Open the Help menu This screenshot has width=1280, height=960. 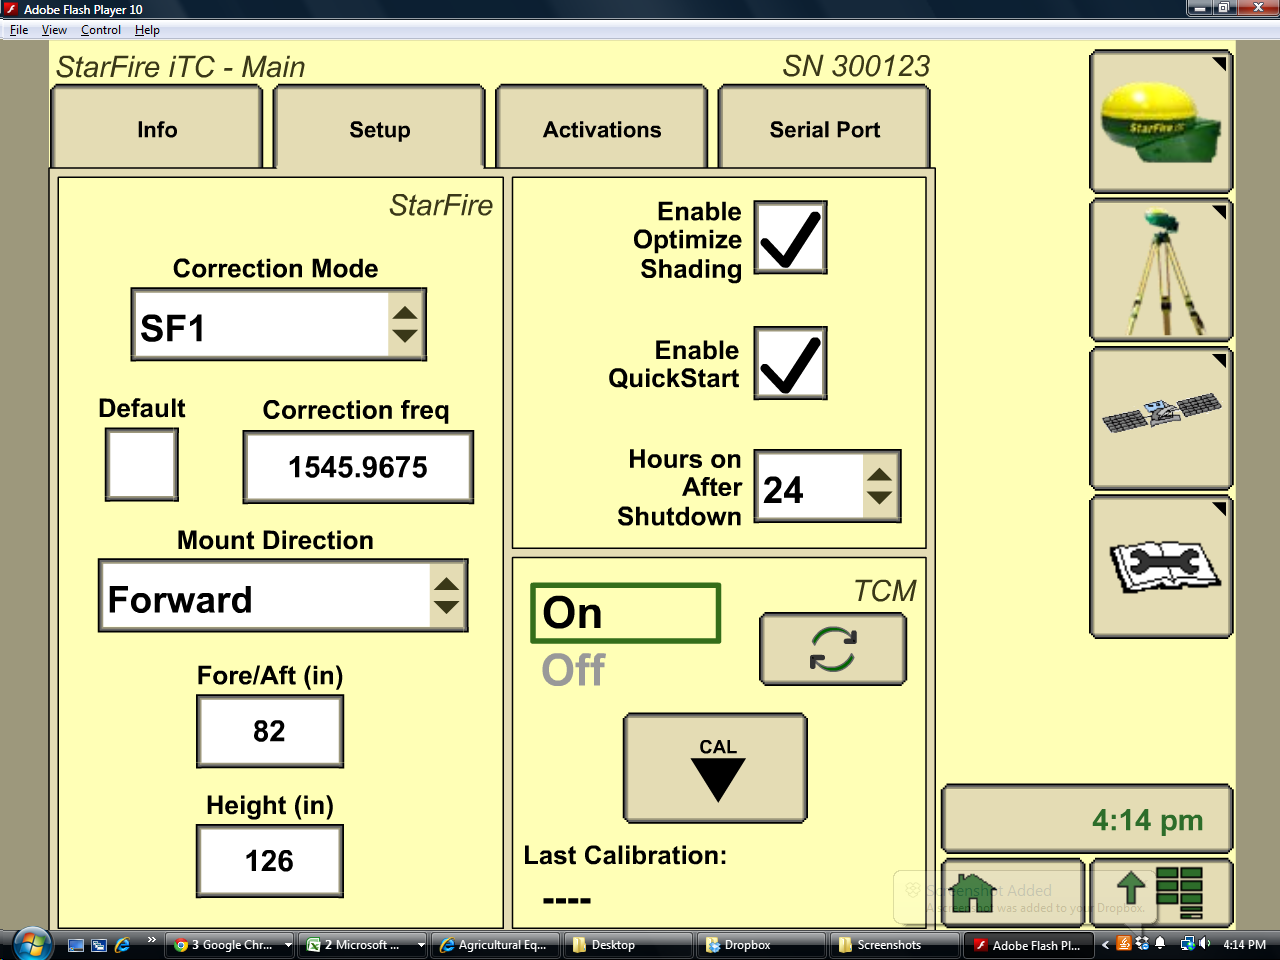coord(147,30)
